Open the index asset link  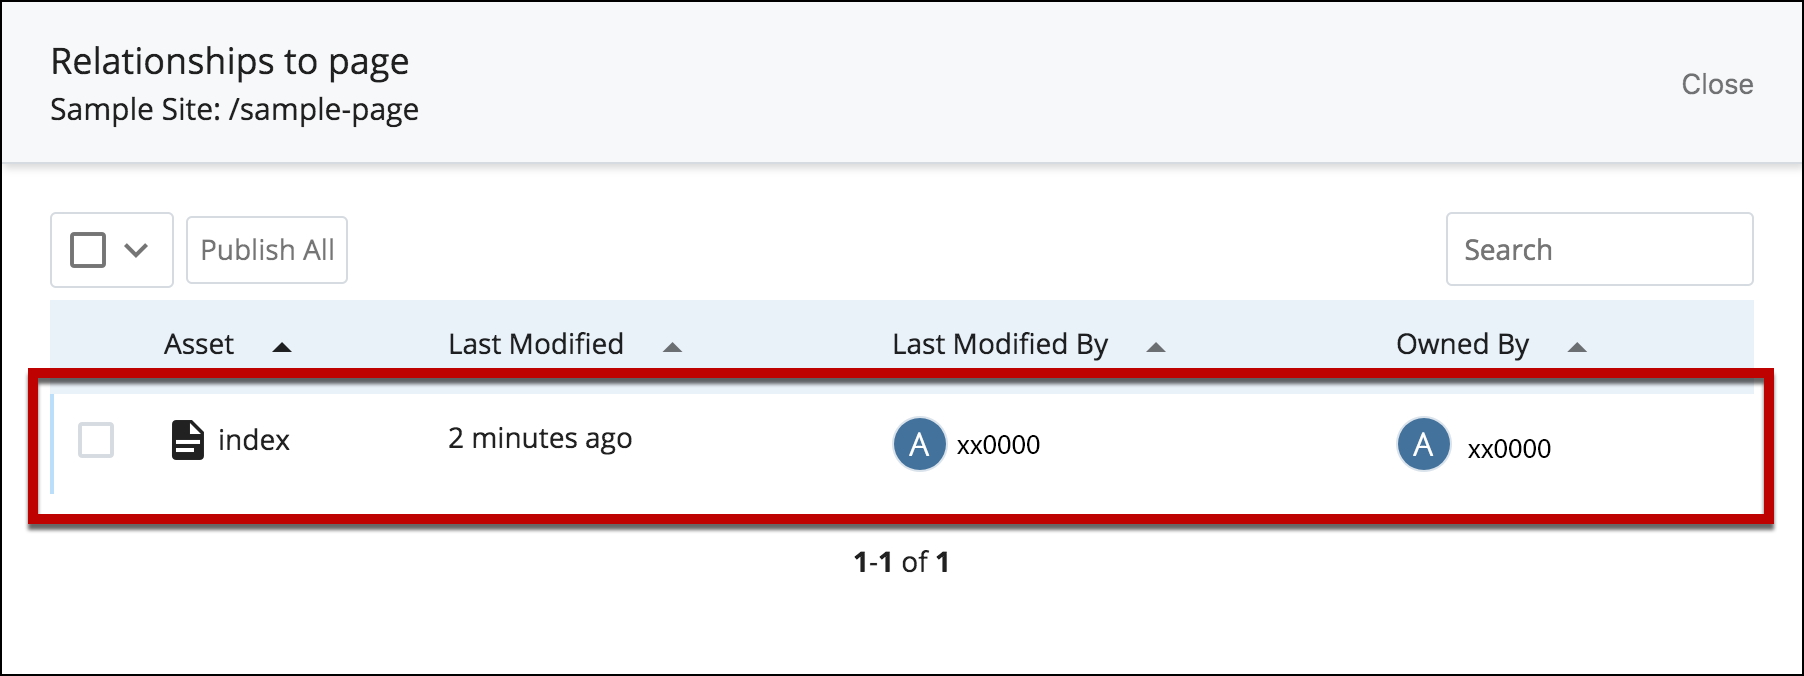coord(254,440)
